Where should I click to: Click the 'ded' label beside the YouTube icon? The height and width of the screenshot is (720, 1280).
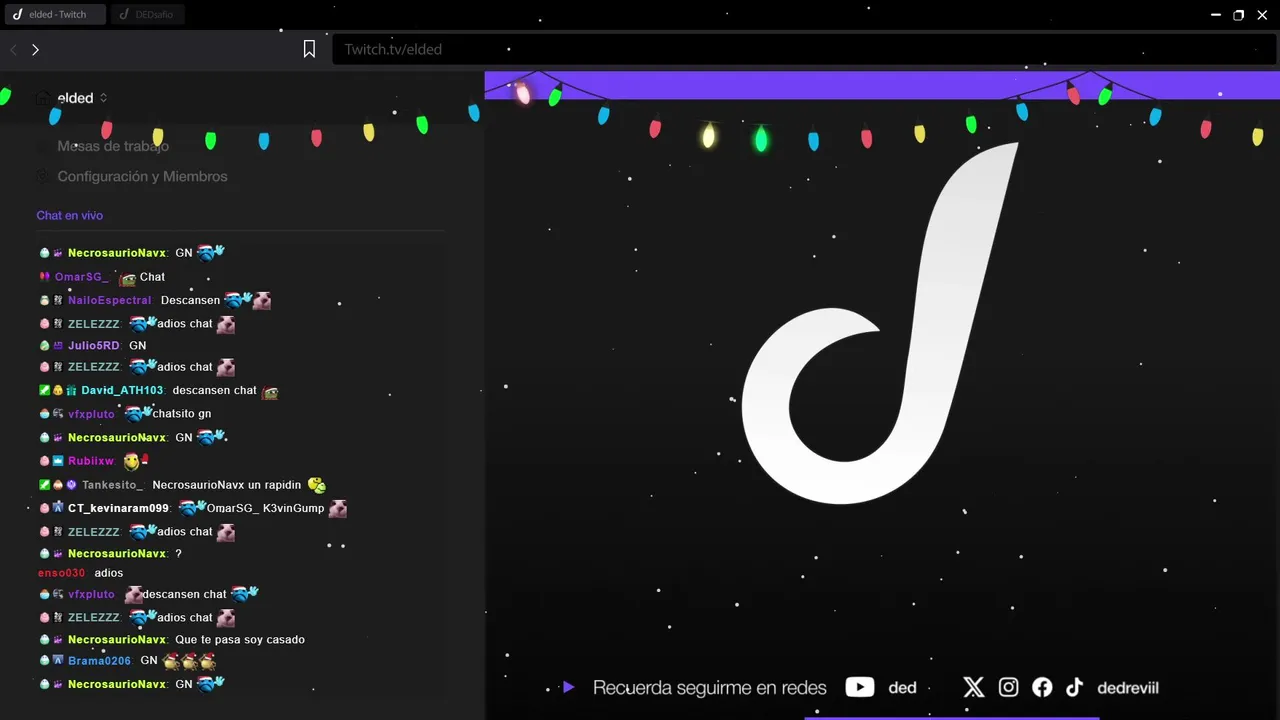[902, 688]
